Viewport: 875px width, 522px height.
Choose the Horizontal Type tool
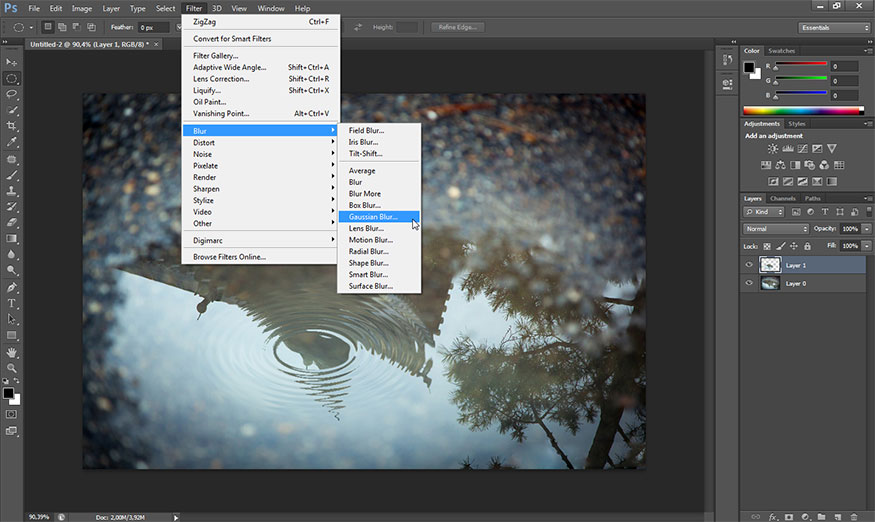(x=12, y=303)
